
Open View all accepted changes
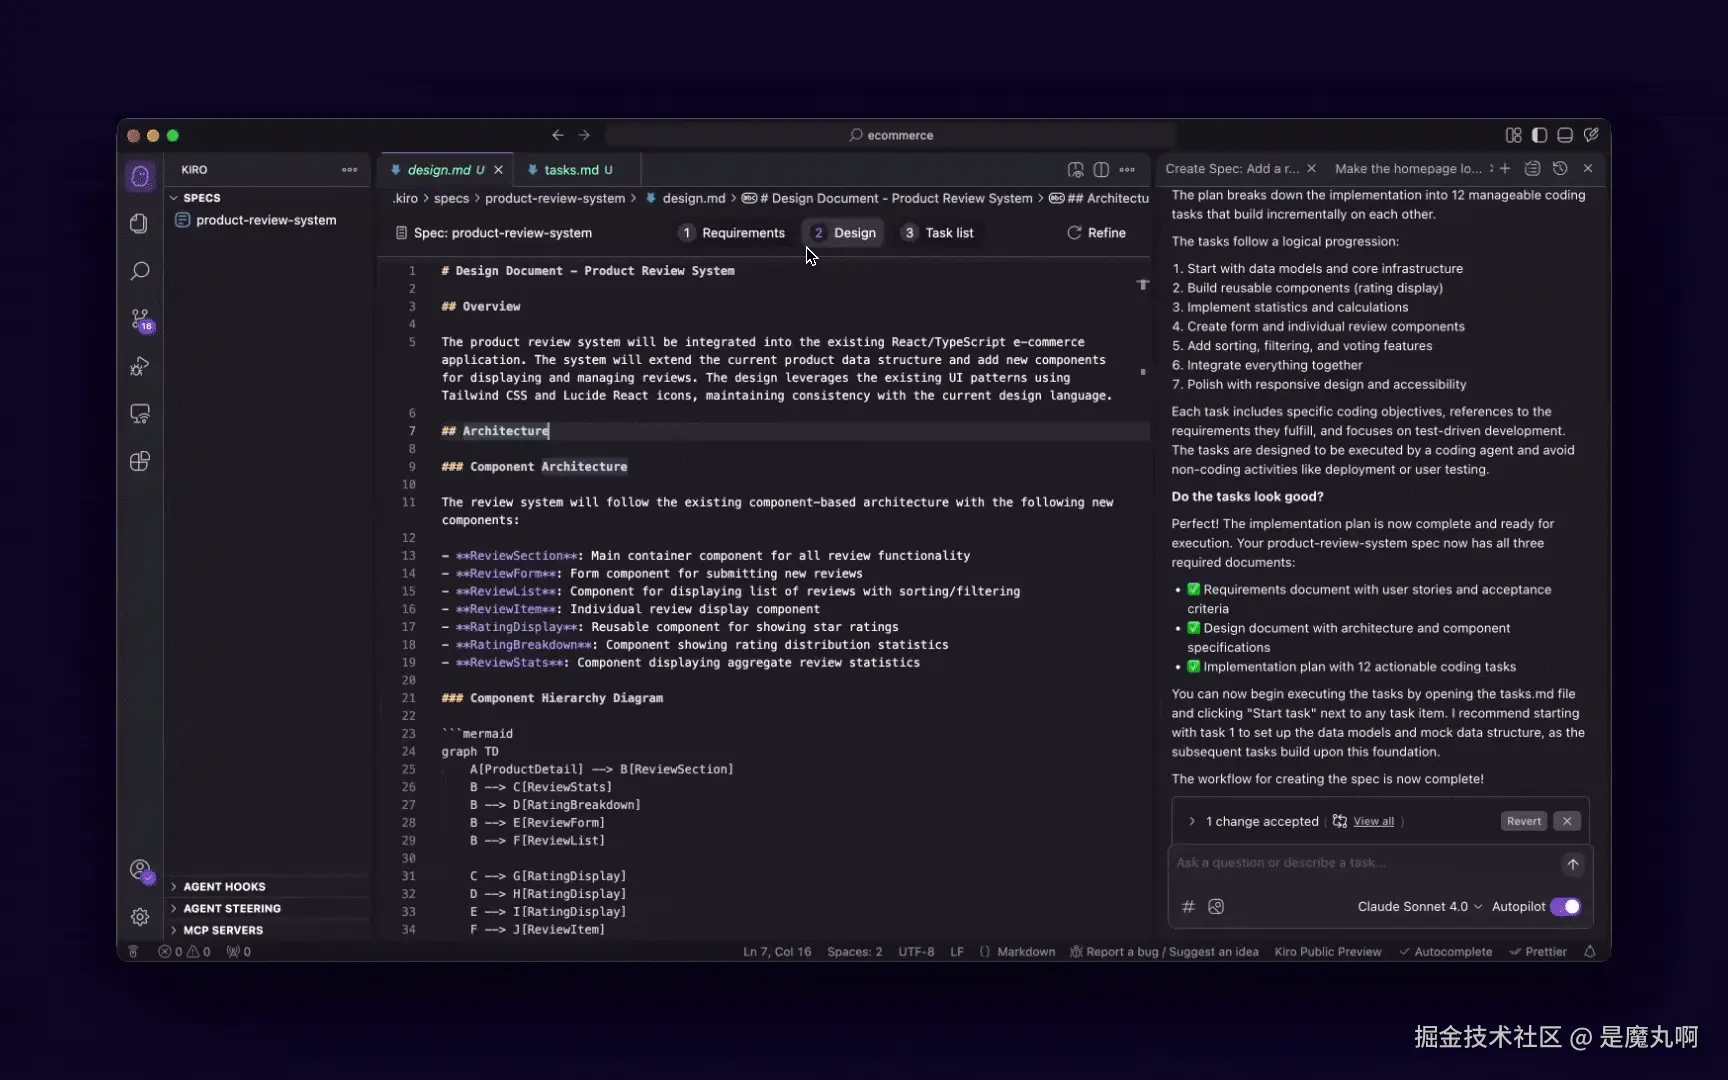click(x=1372, y=821)
